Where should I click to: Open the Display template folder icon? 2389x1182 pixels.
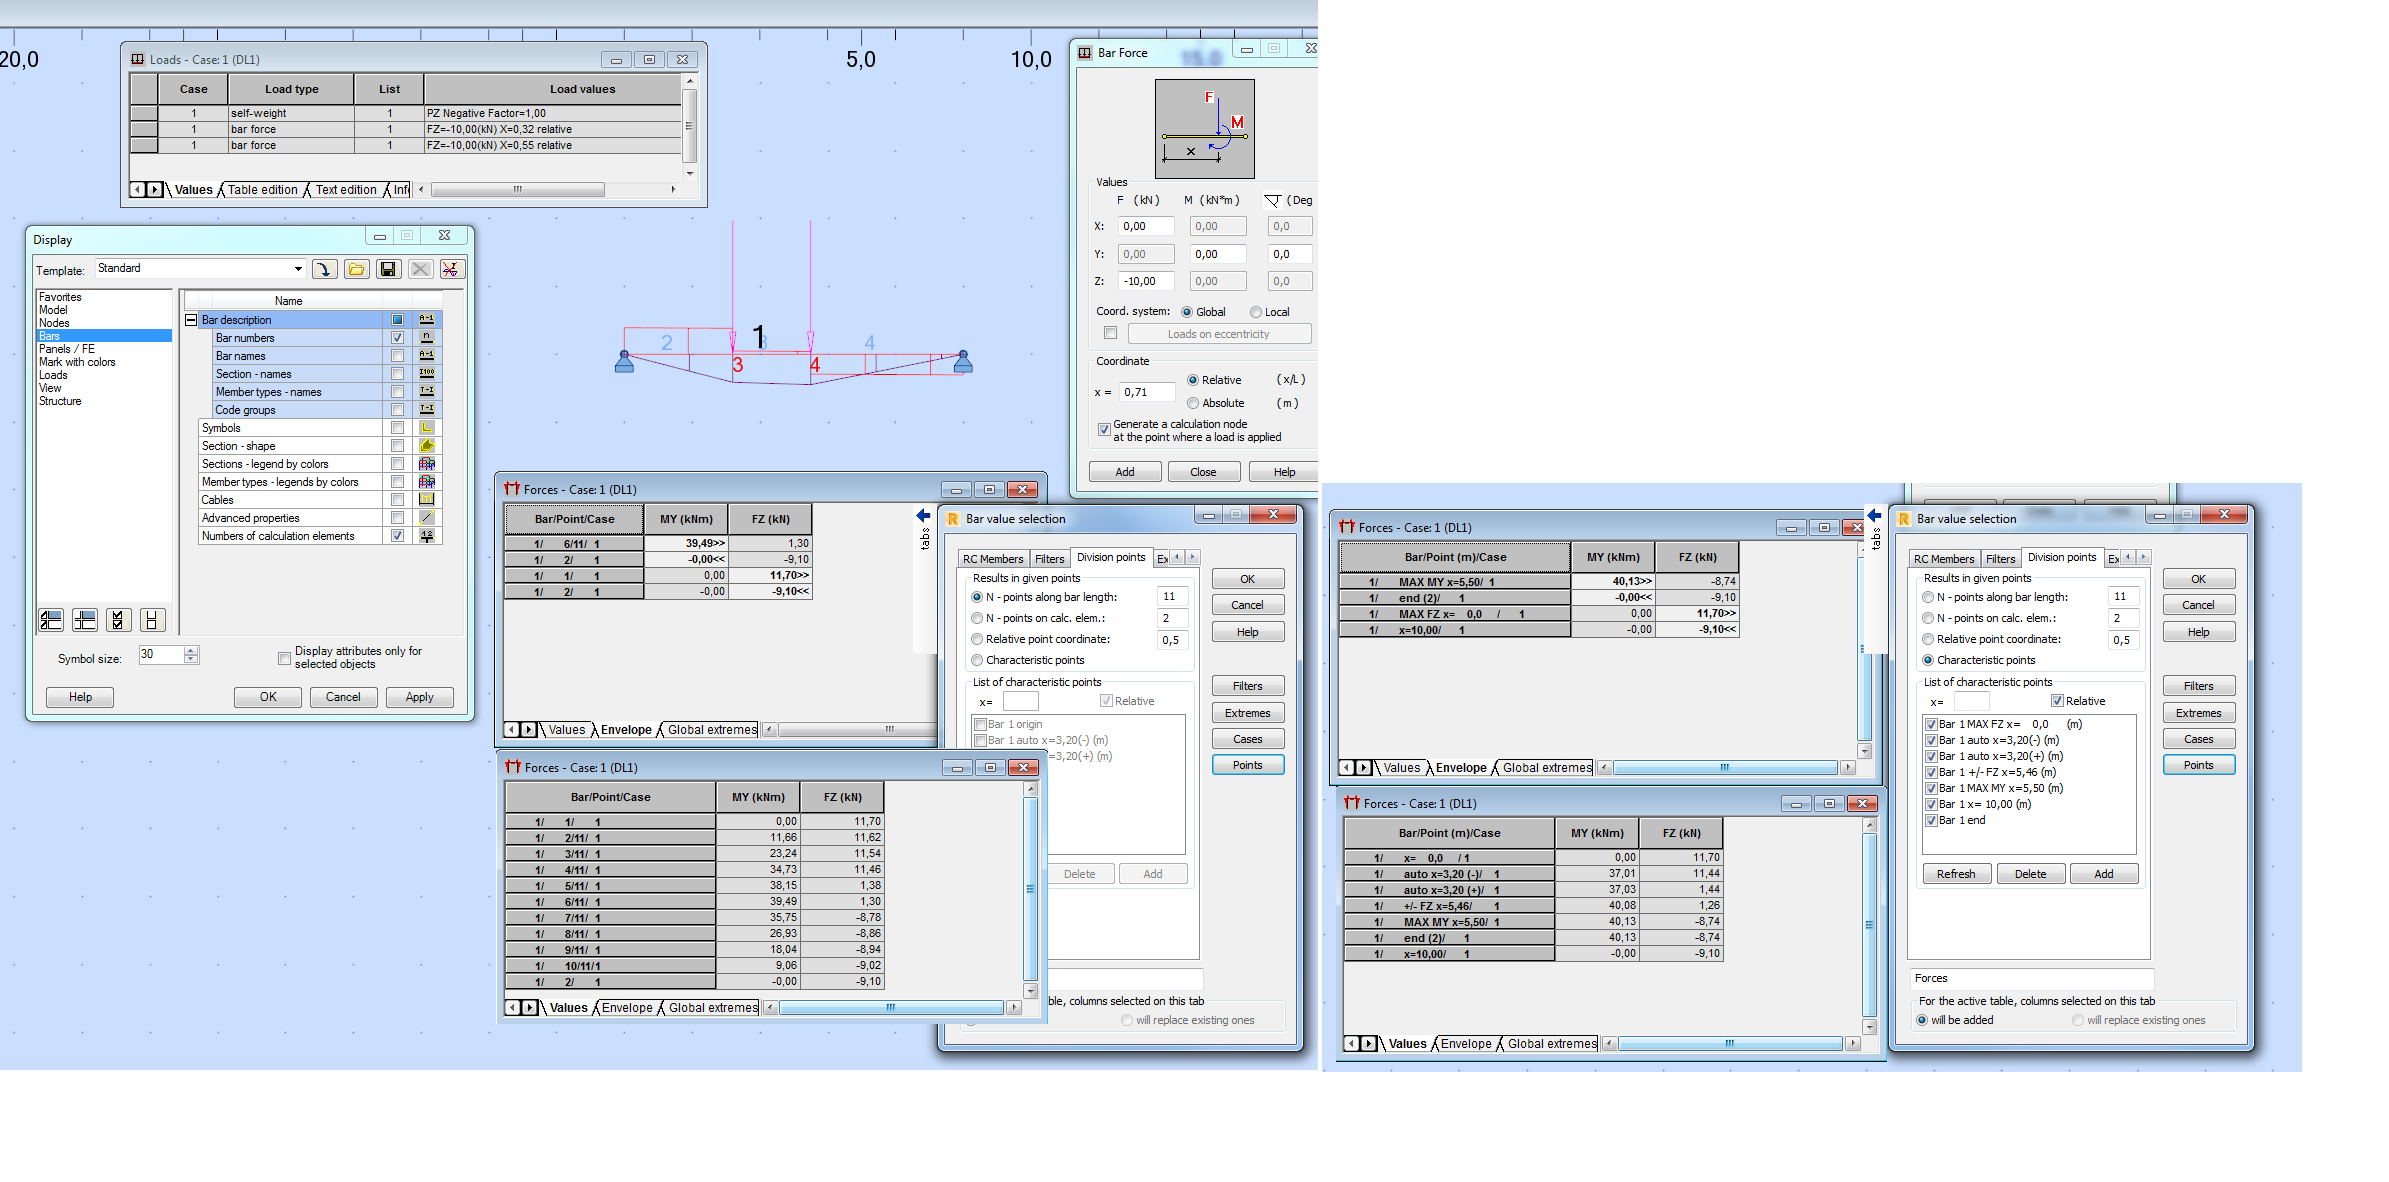click(x=356, y=268)
